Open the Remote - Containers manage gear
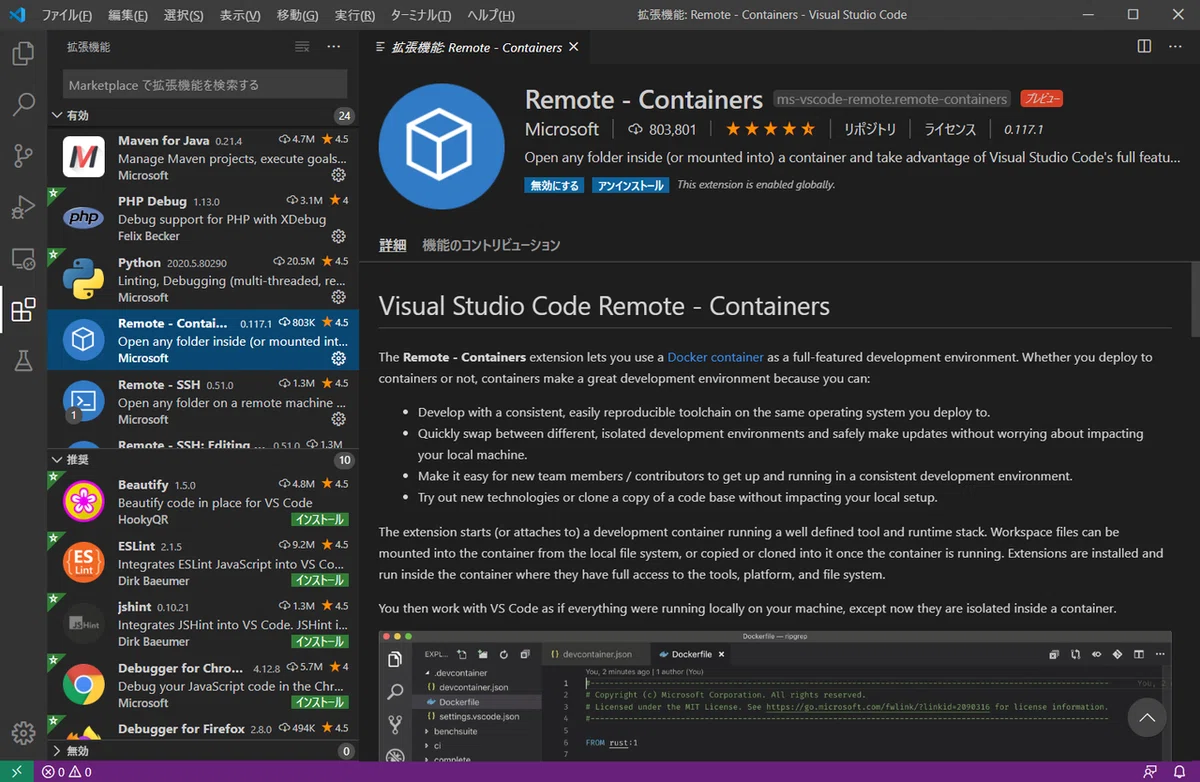Viewport: 1200px width, 782px height. point(339,358)
